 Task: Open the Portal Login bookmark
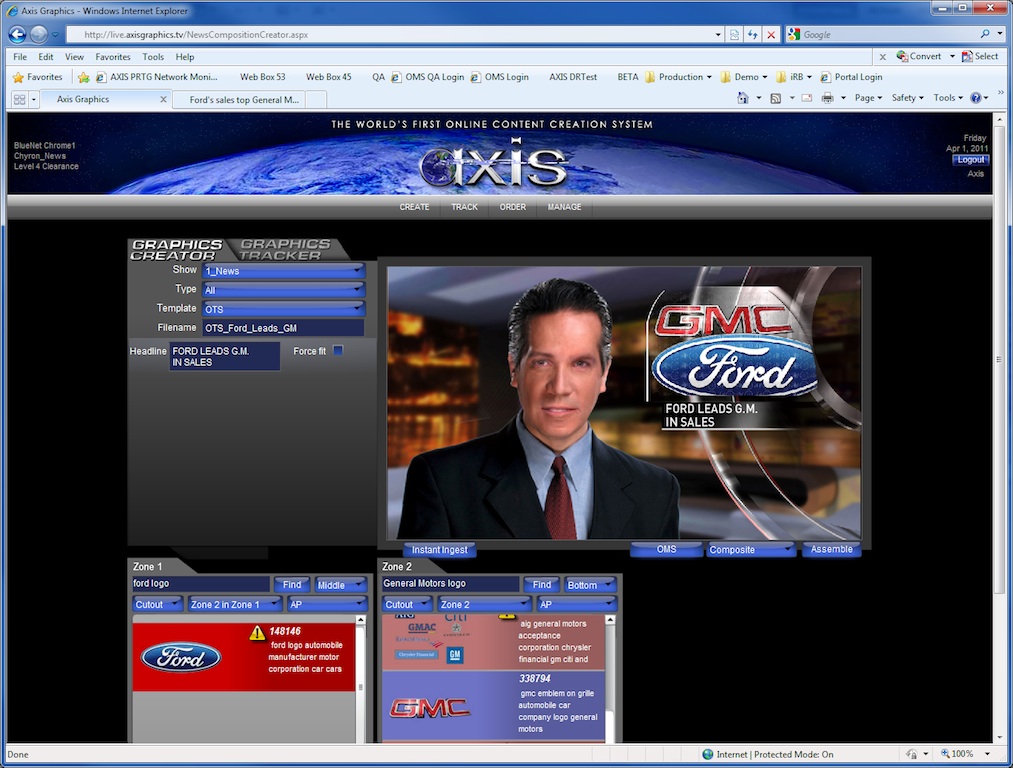click(x=851, y=77)
